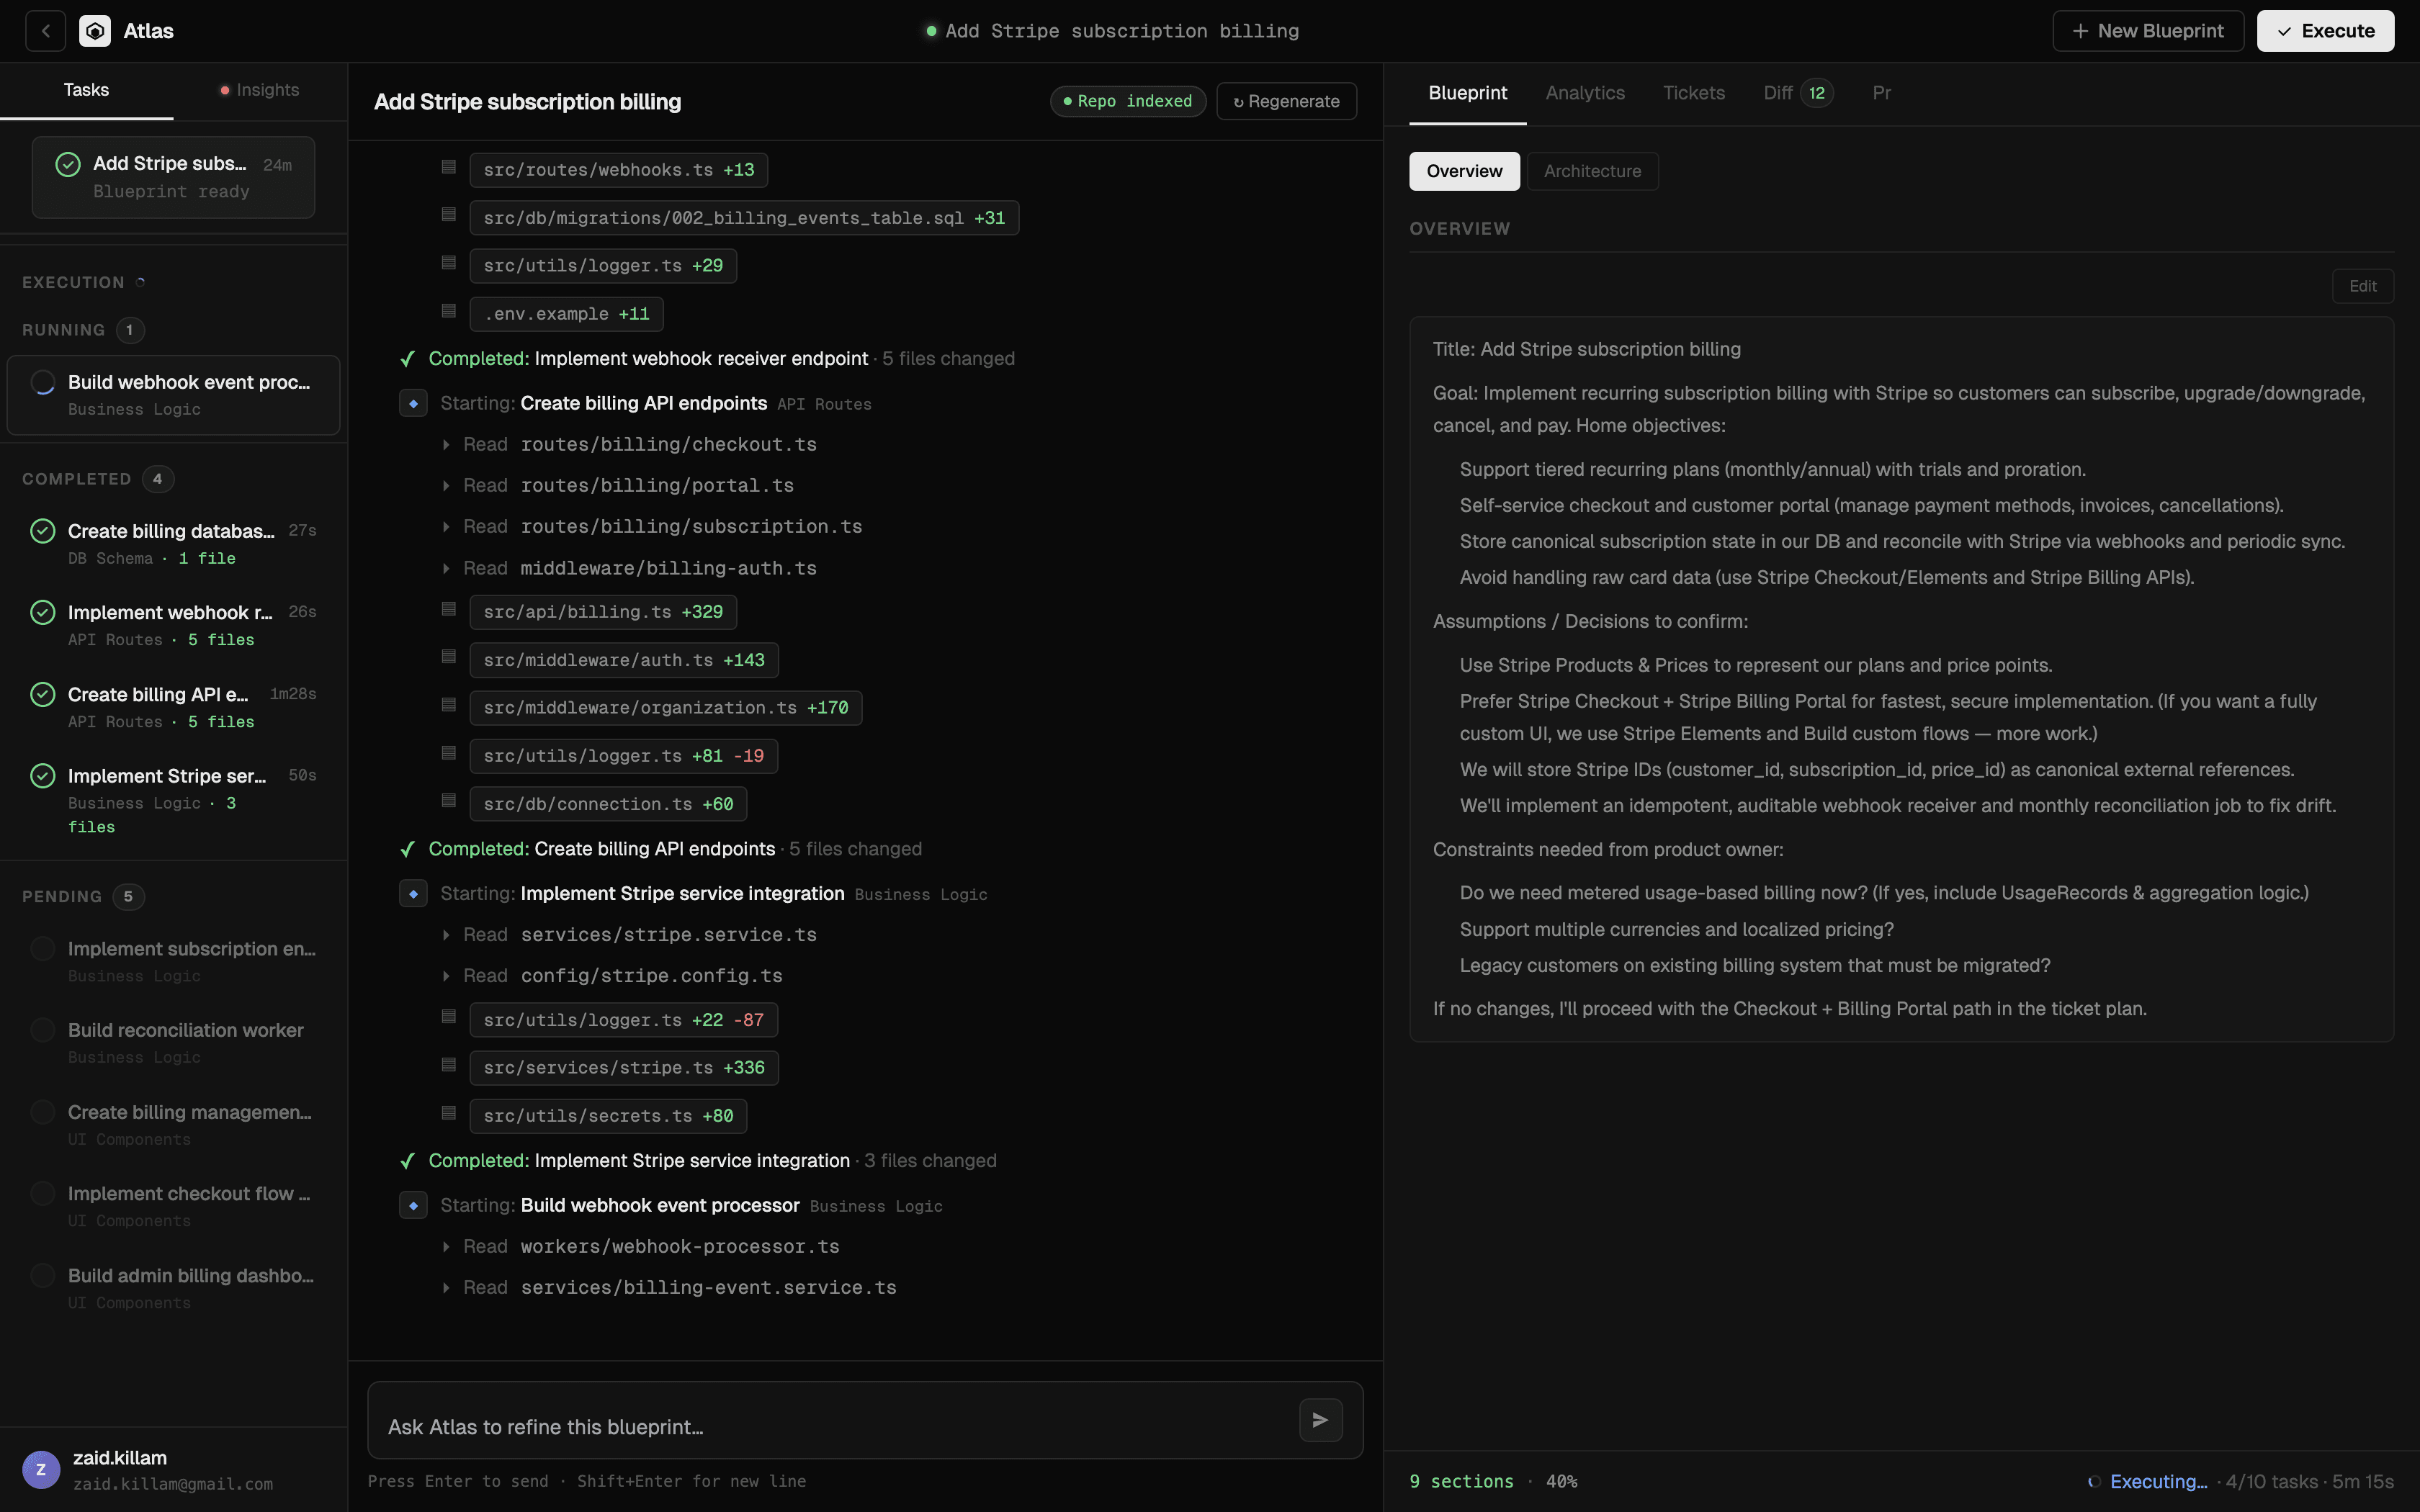Toggle the square next to src/api/billing.ts

pyautogui.click(x=449, y=610)
